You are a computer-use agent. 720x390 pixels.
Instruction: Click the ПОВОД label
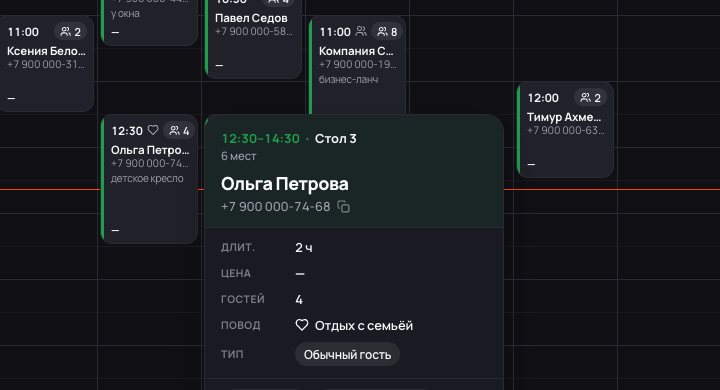tap(241, 325)
